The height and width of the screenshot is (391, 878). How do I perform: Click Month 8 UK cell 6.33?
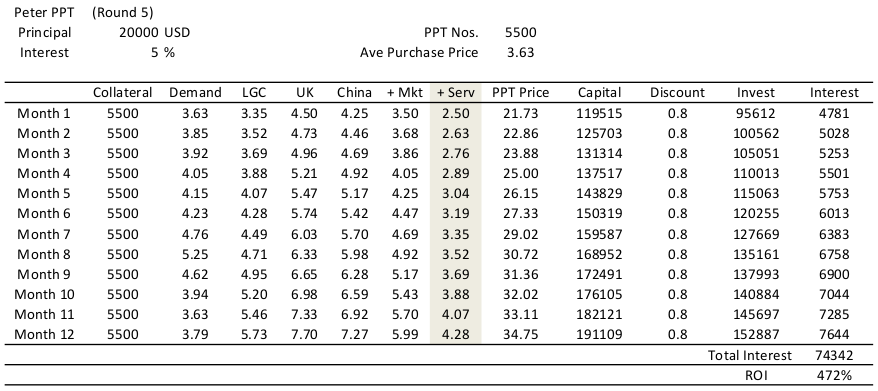tap(304, 254)
